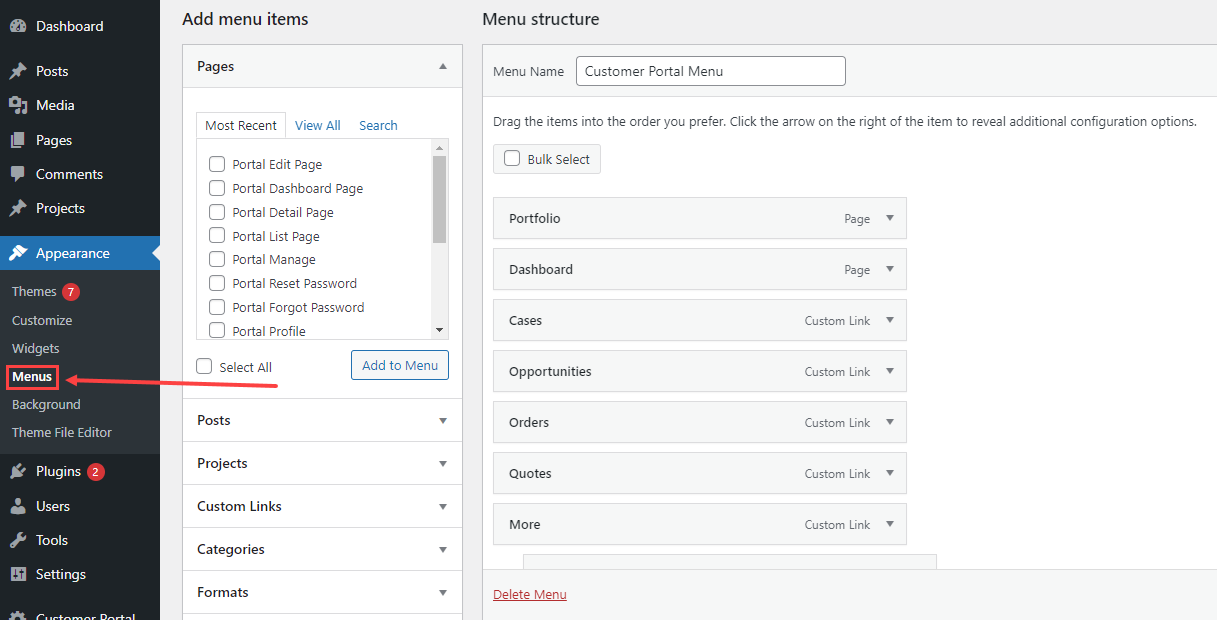Expand the Custom Links accordion section
Screen dimensions: 1217x620
coord(443,506)
